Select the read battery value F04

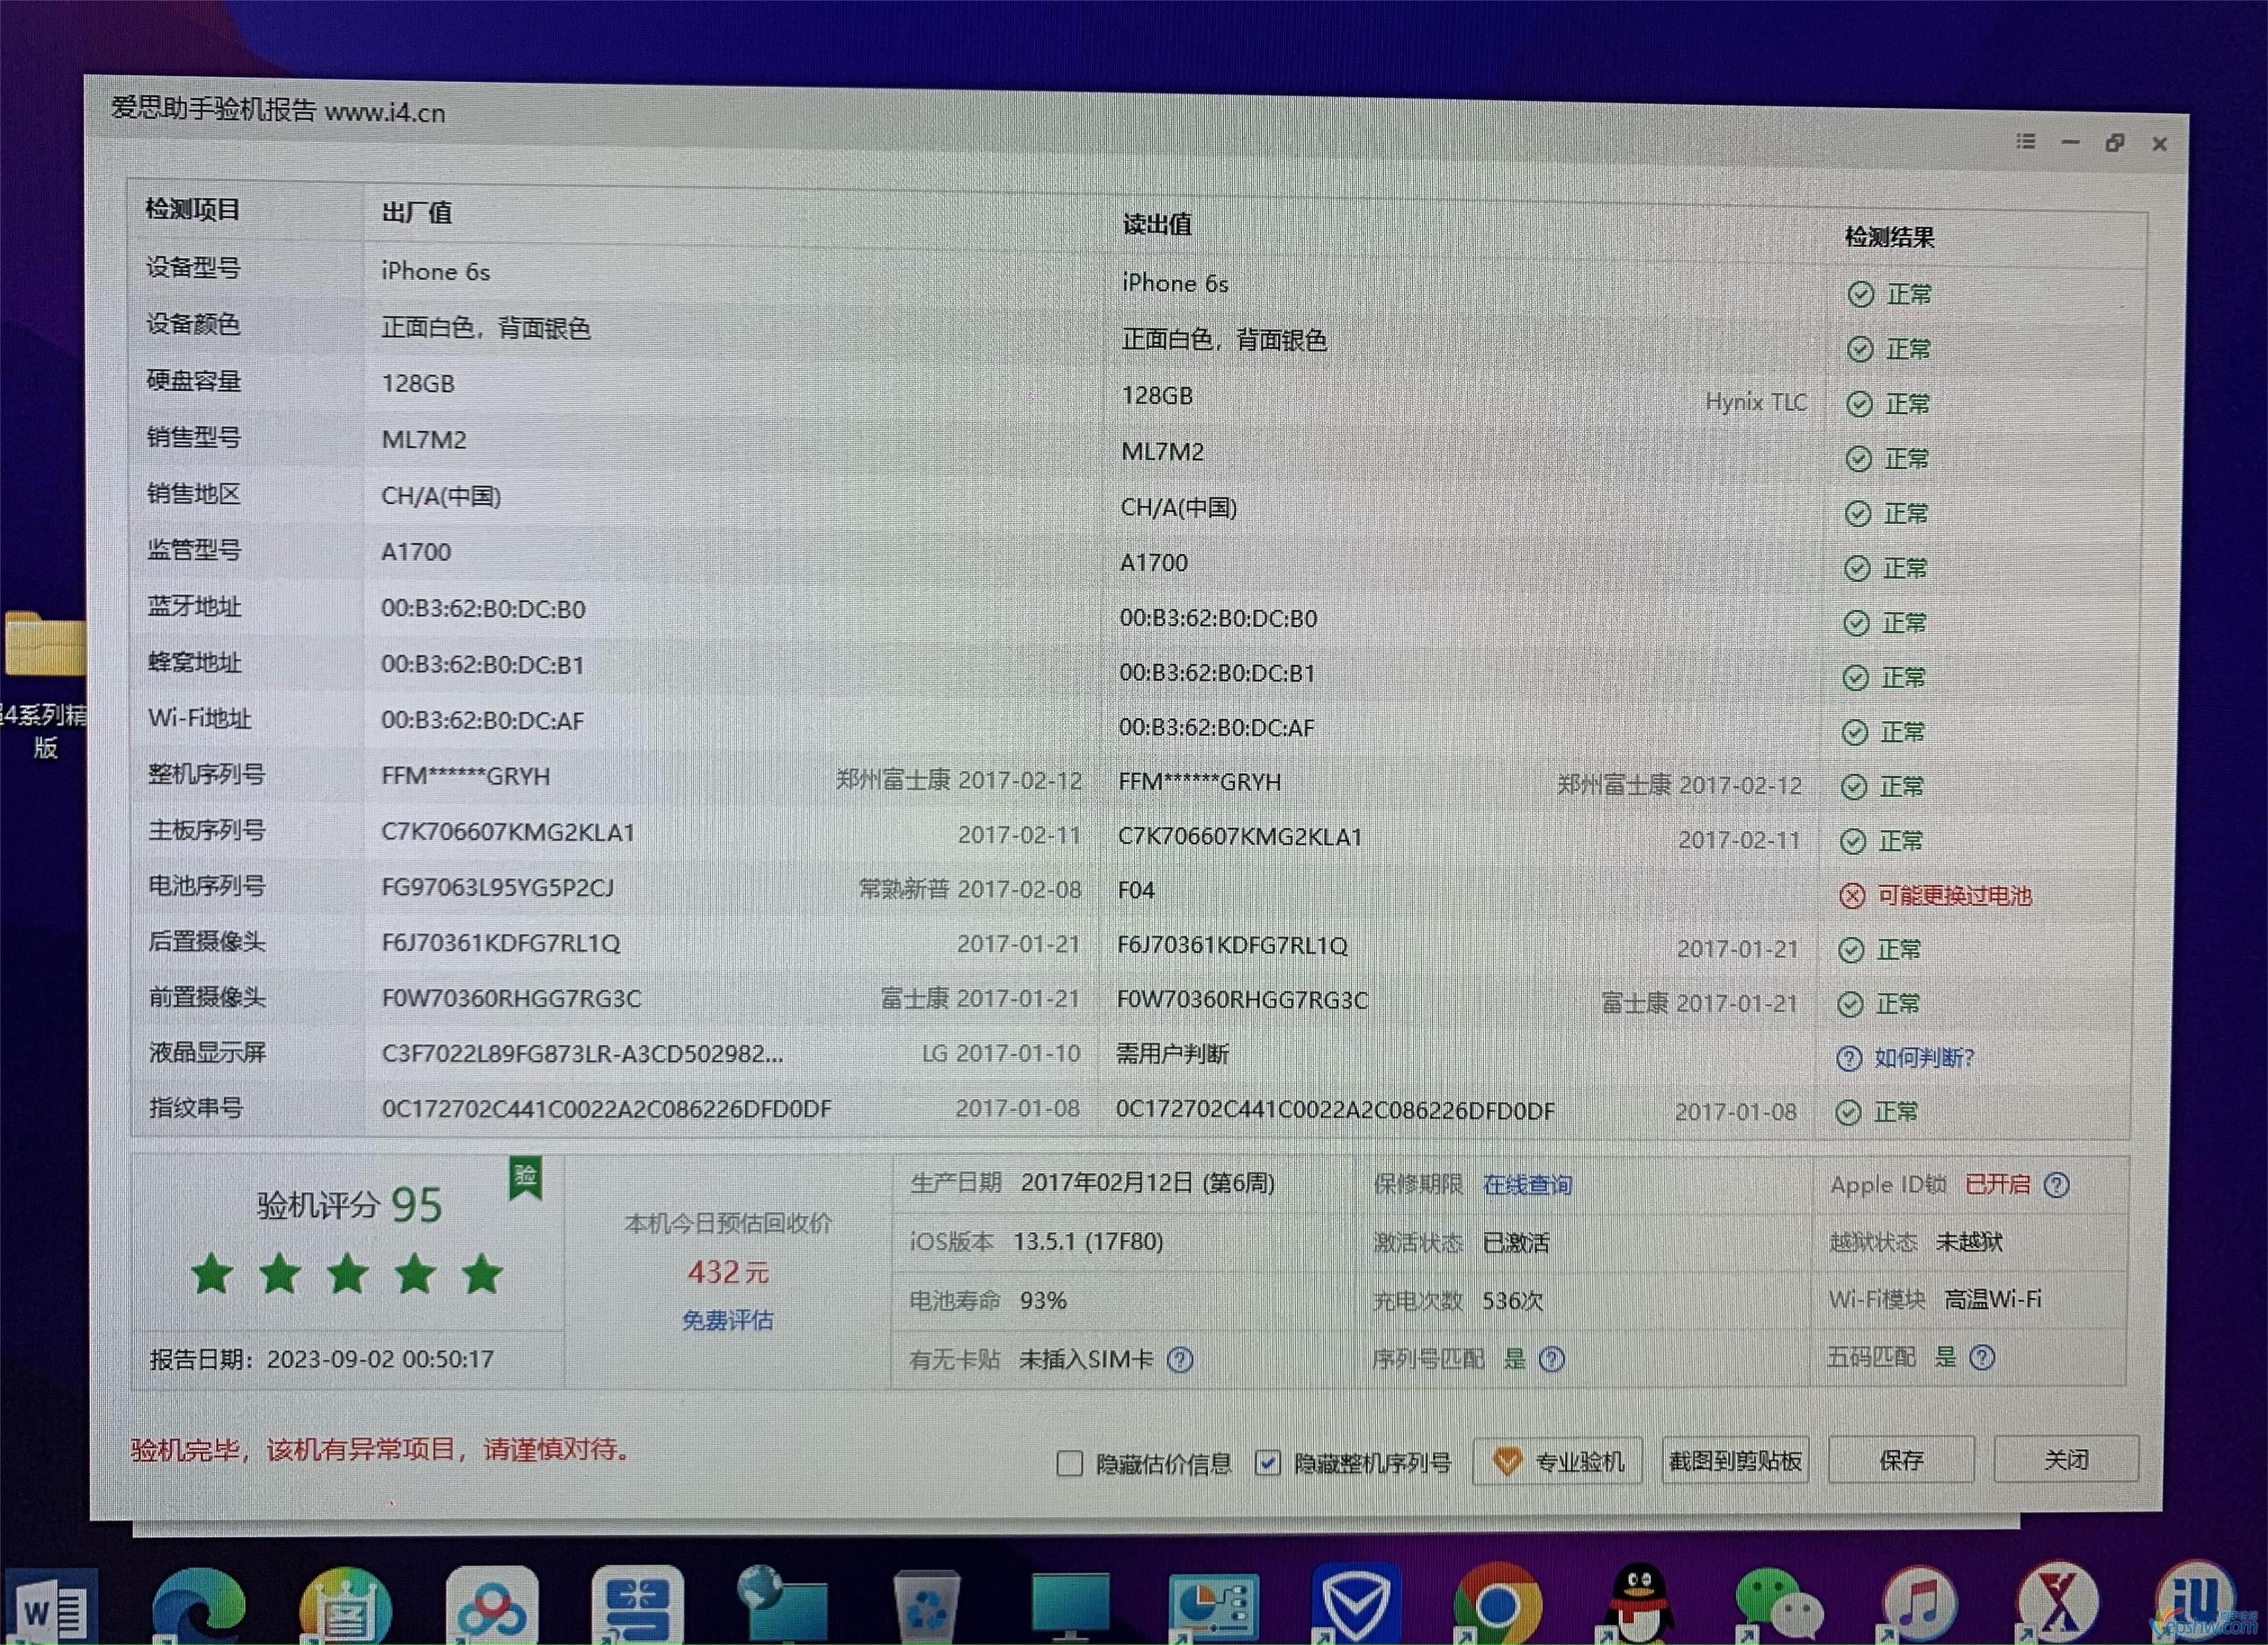coord(1136,890)
